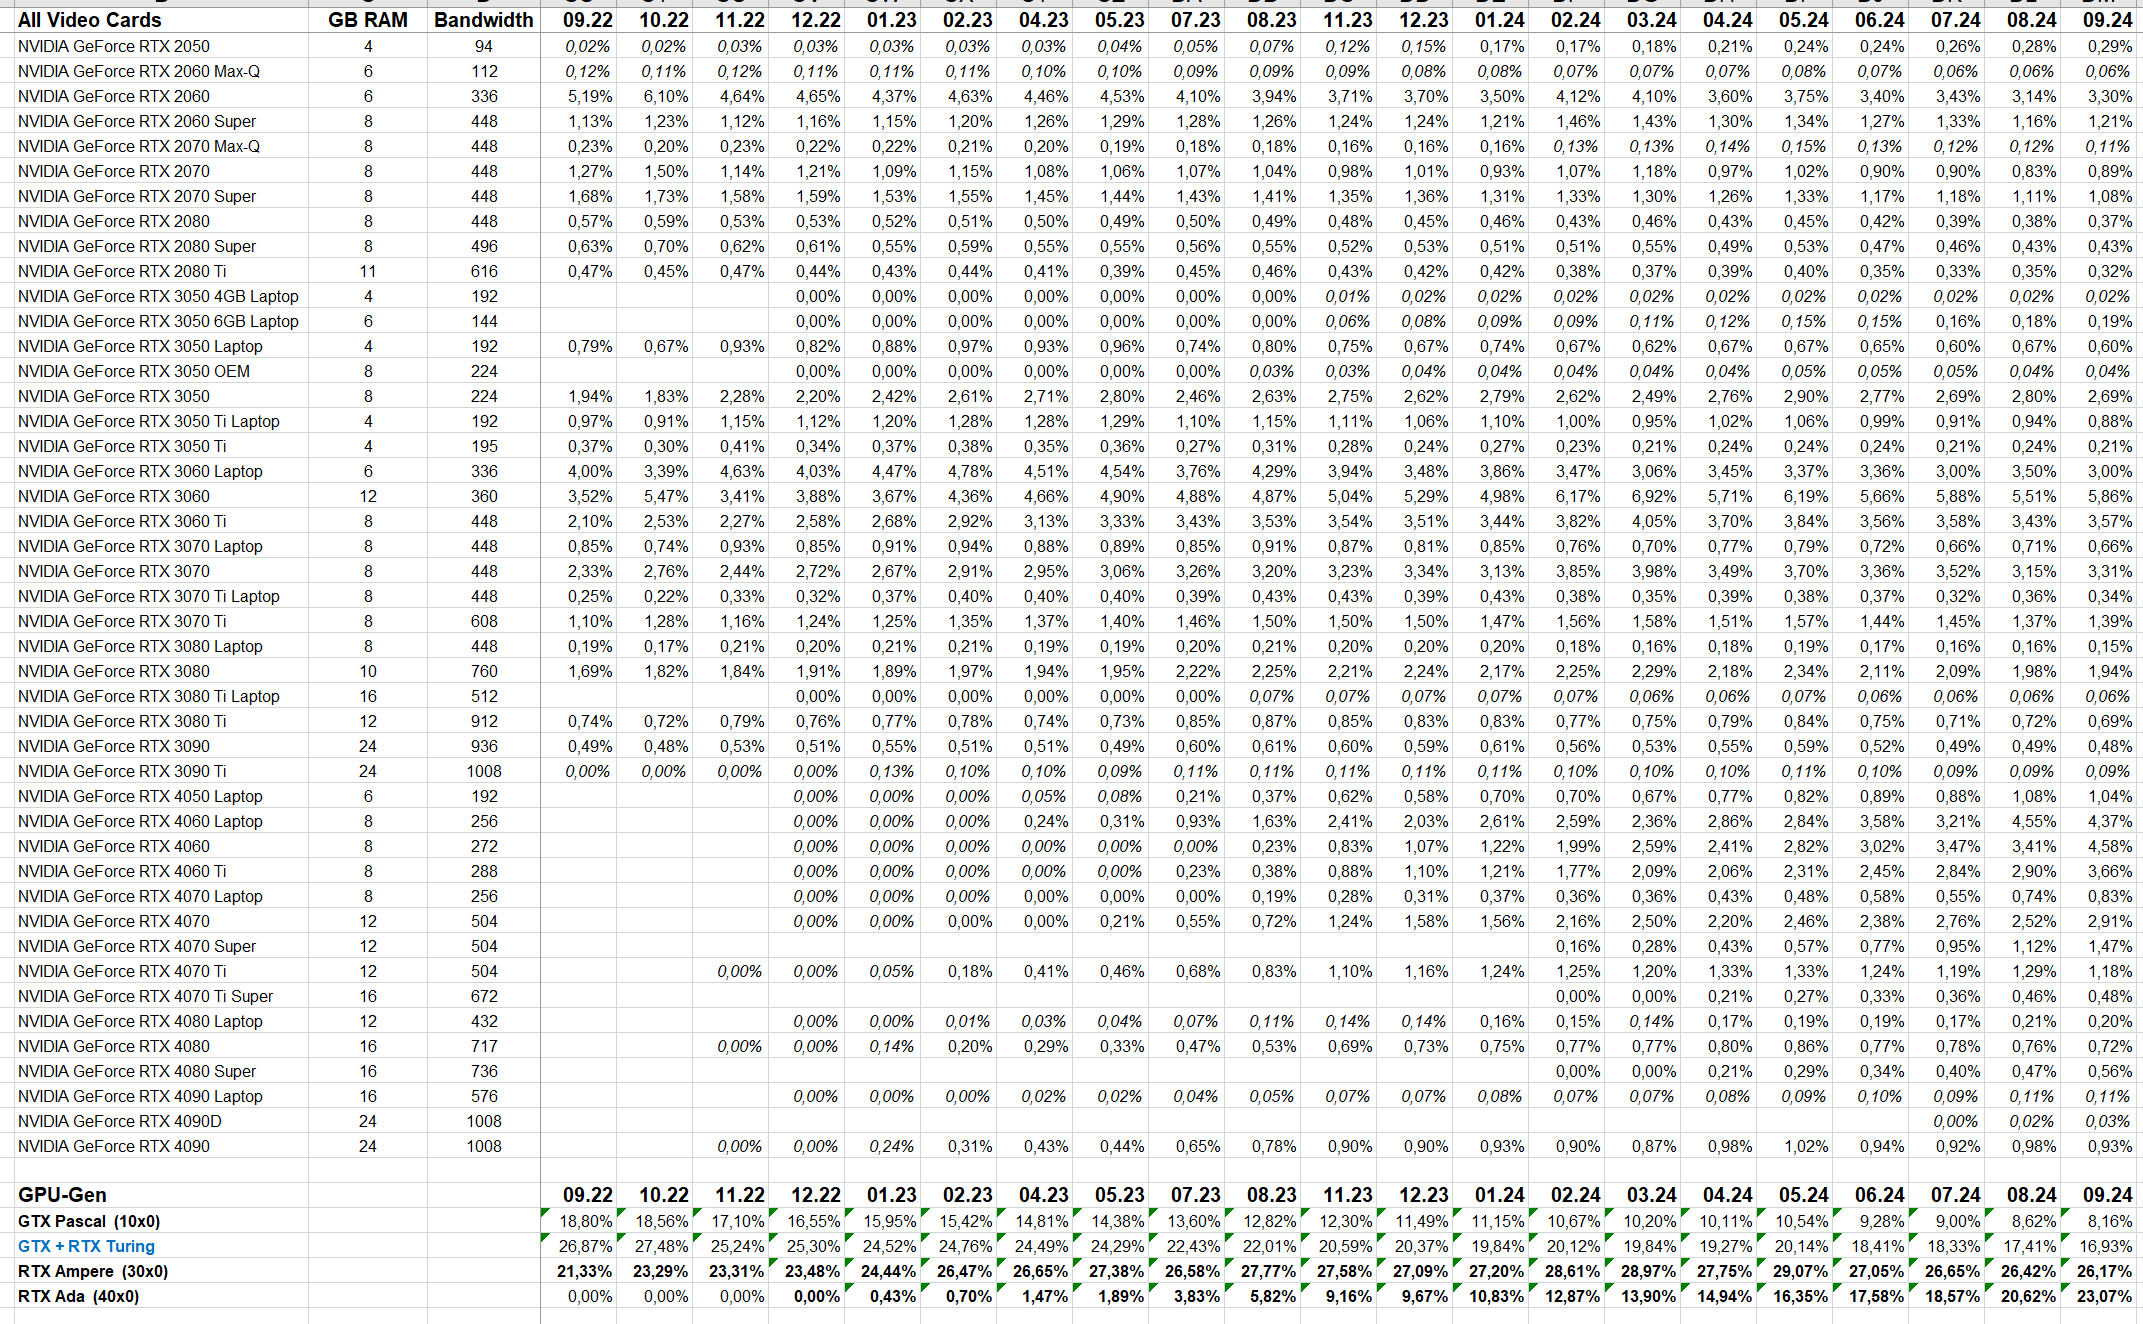This screenshot has width=2143, height=1324.
Task: Select the GB RAM cell for RTX 2080 Ti
Action: pos(368,271)
